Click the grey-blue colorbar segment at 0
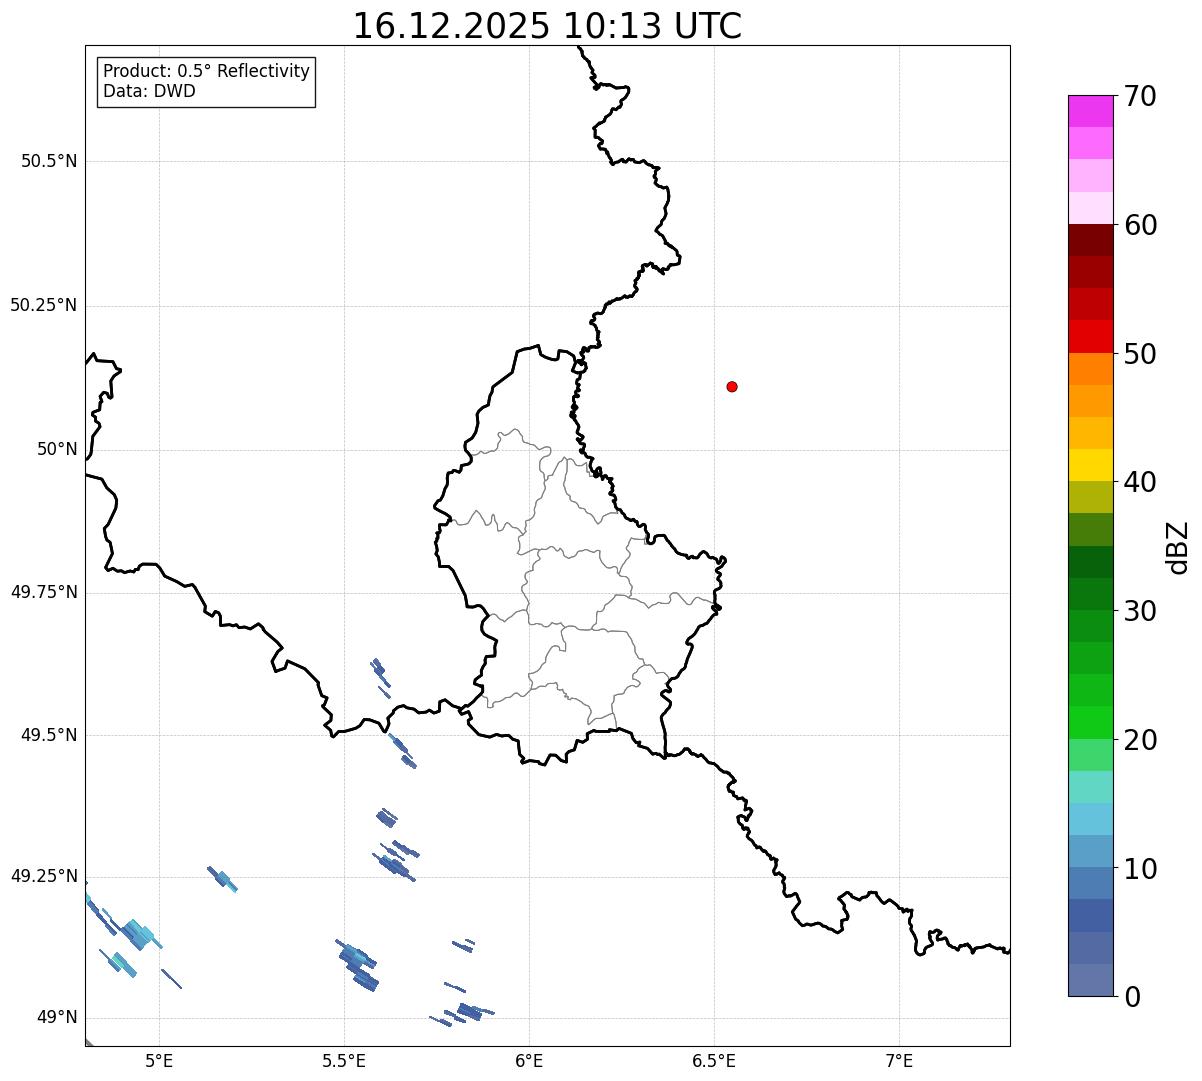1202x1081 pixels. pyautogui.click(x=1090, y=980)
